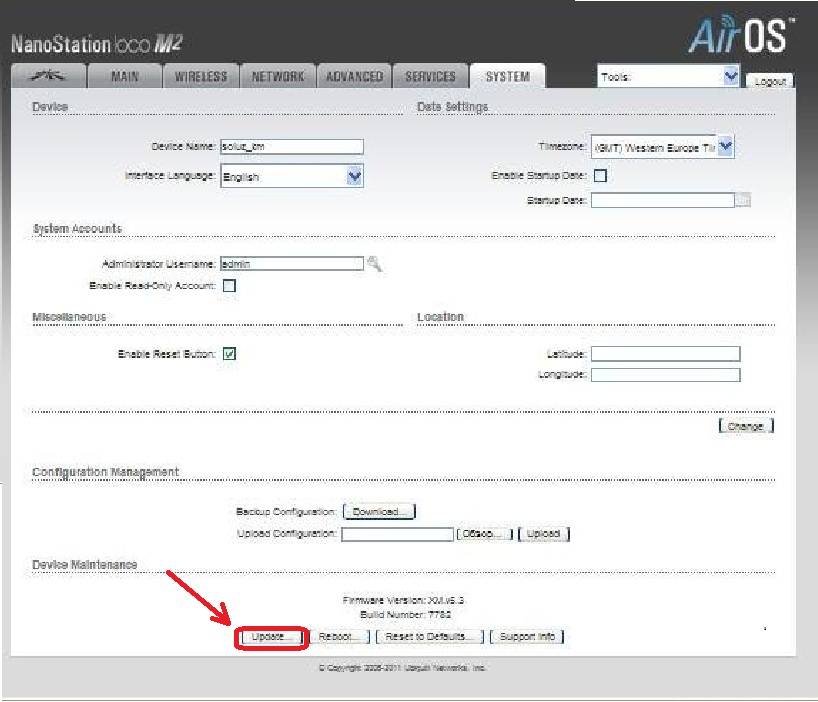Click the Update firmware button
The height and width of the screenshot is (702, 818).
[271, 637]
